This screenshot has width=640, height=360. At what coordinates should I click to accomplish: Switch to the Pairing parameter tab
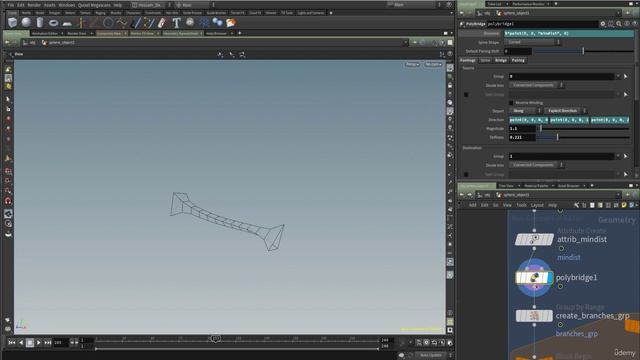[518, 60]
